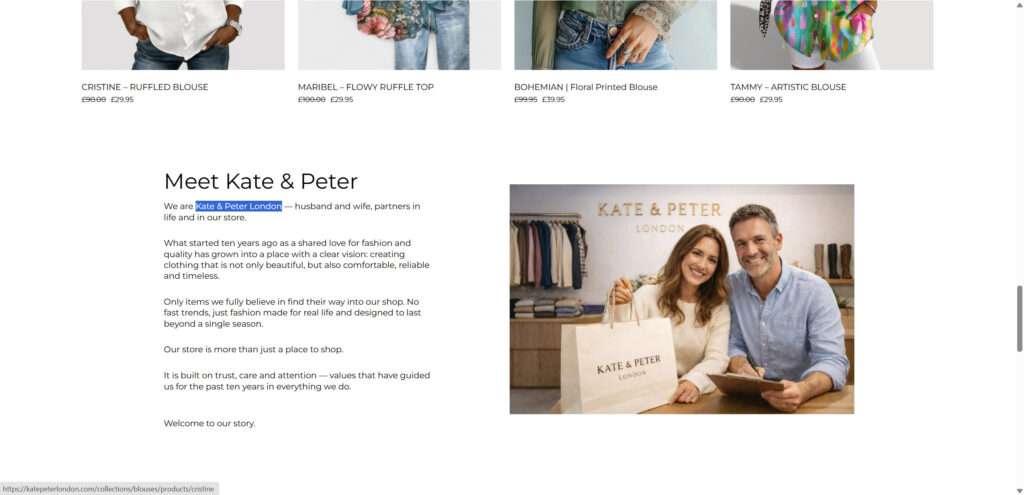Open the Cristine – Ruffled Blouse product title

145,87
